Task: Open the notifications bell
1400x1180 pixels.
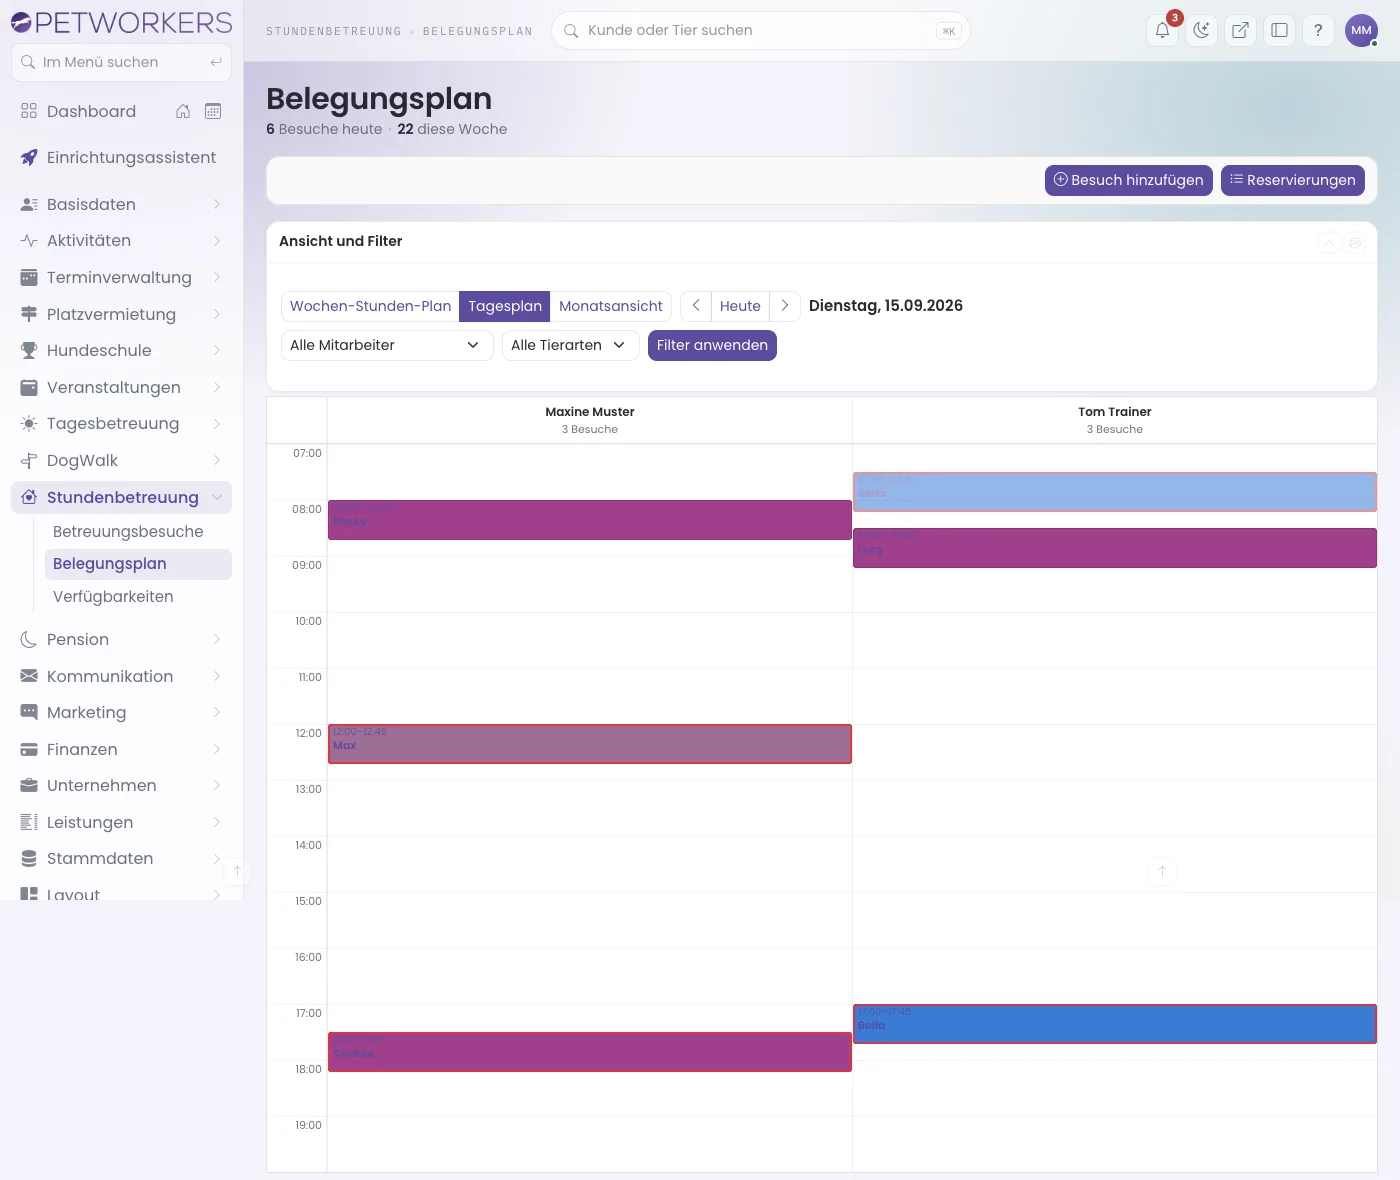Action: tap(1162, 30)
